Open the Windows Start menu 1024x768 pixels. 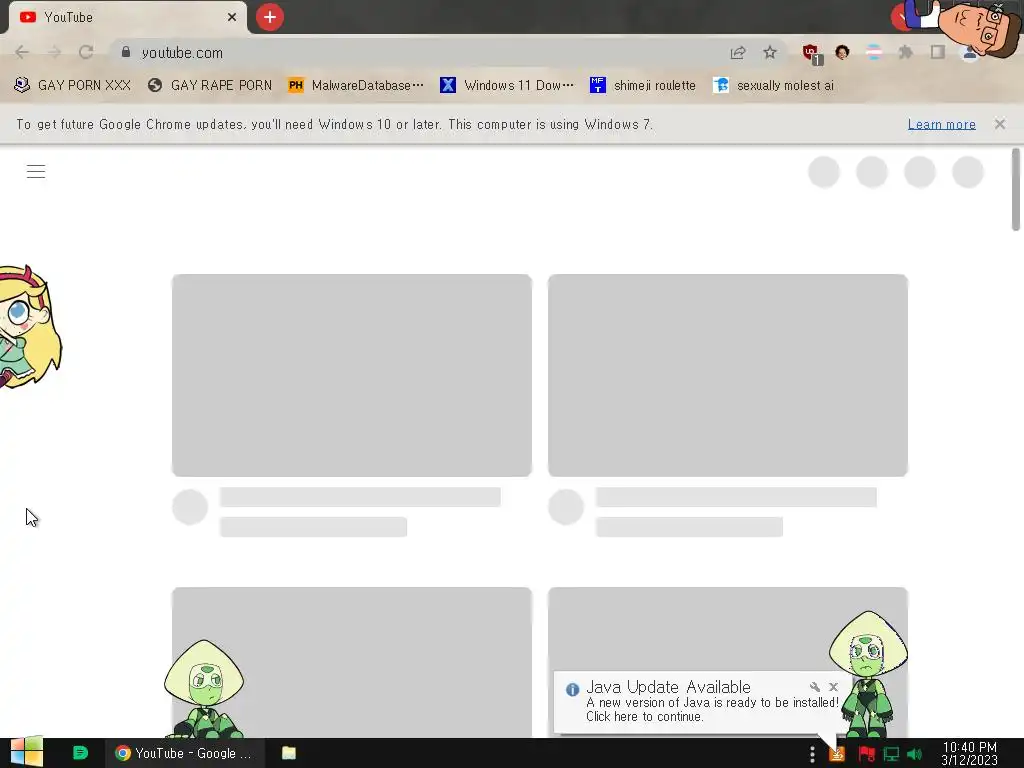26,753
